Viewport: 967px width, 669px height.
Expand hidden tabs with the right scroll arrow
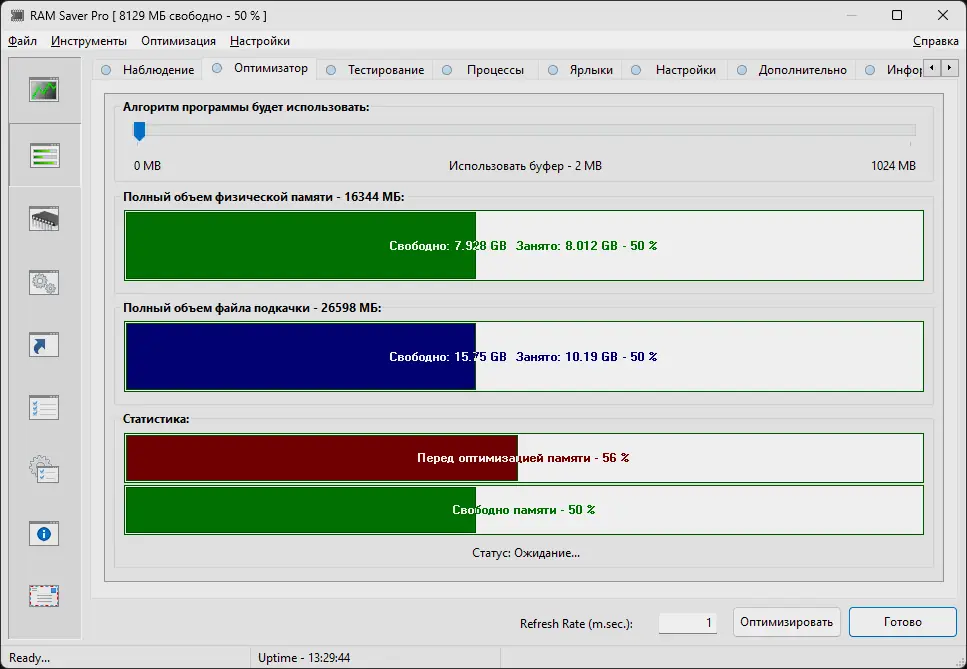pyautogui.click(x=947, y=67)
